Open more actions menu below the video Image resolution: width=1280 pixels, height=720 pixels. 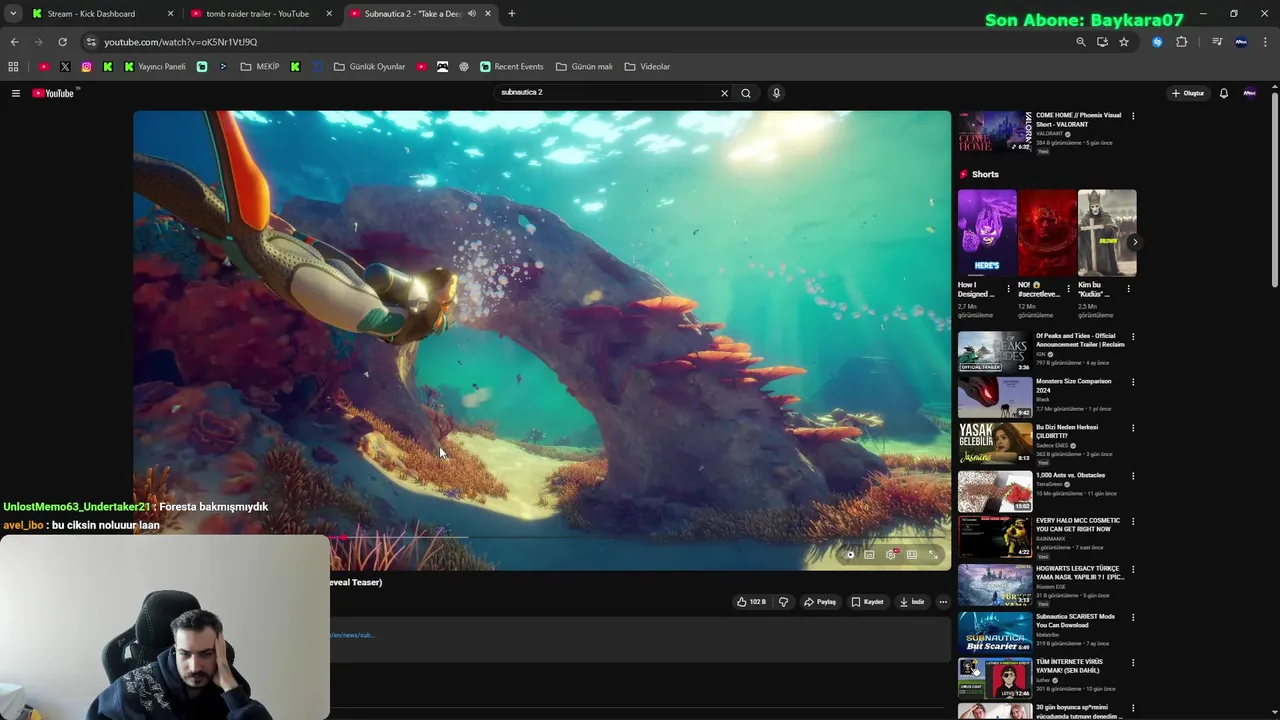[x=943, y=602]
